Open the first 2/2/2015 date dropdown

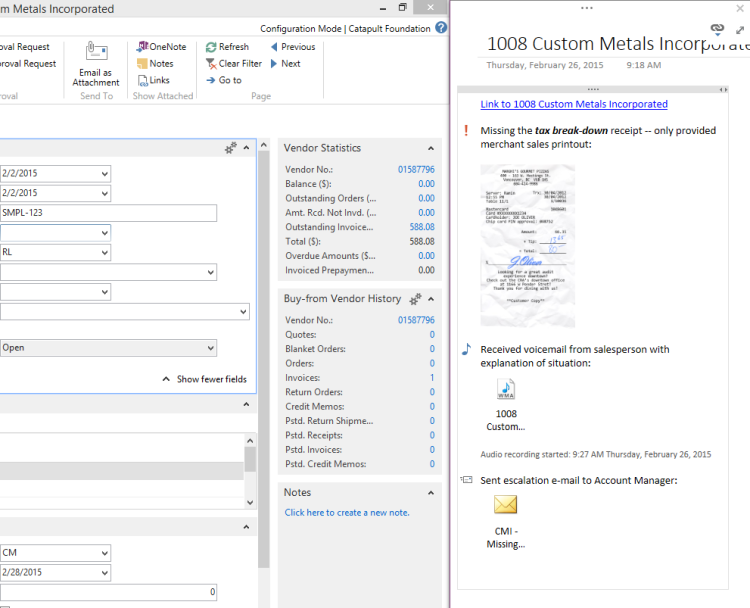pos(105,174)
